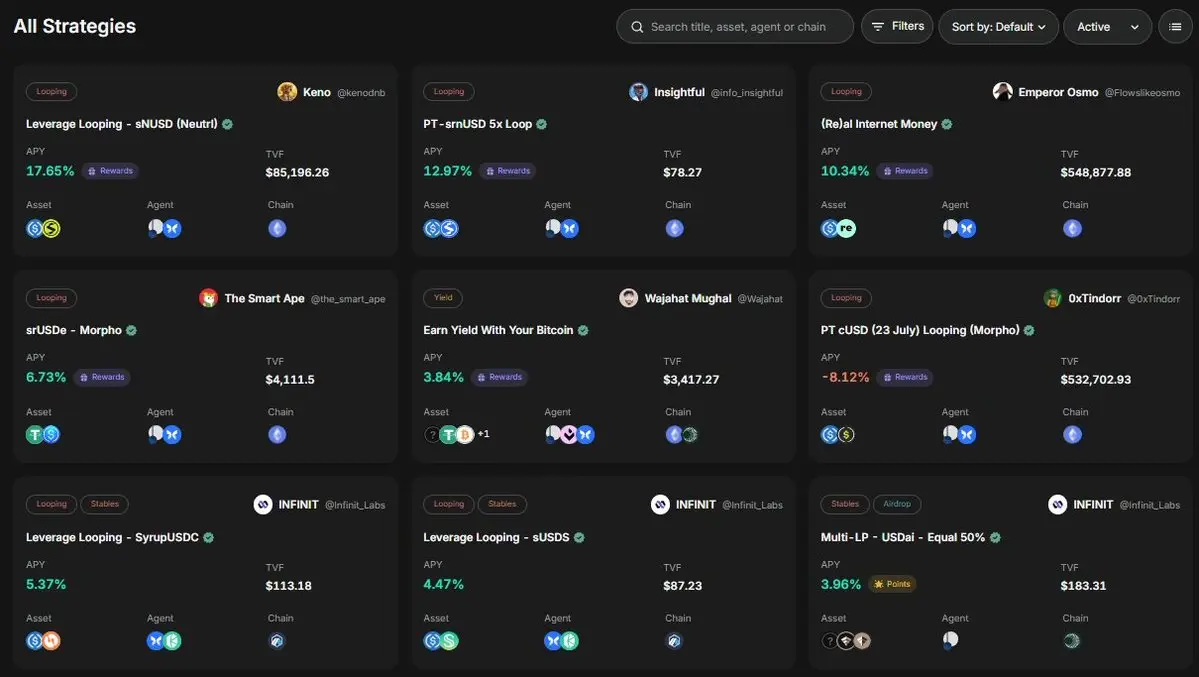Click Airdrop tag on Multi-LP card
This screenshot has width=1199, height=677.
point(897,504)
